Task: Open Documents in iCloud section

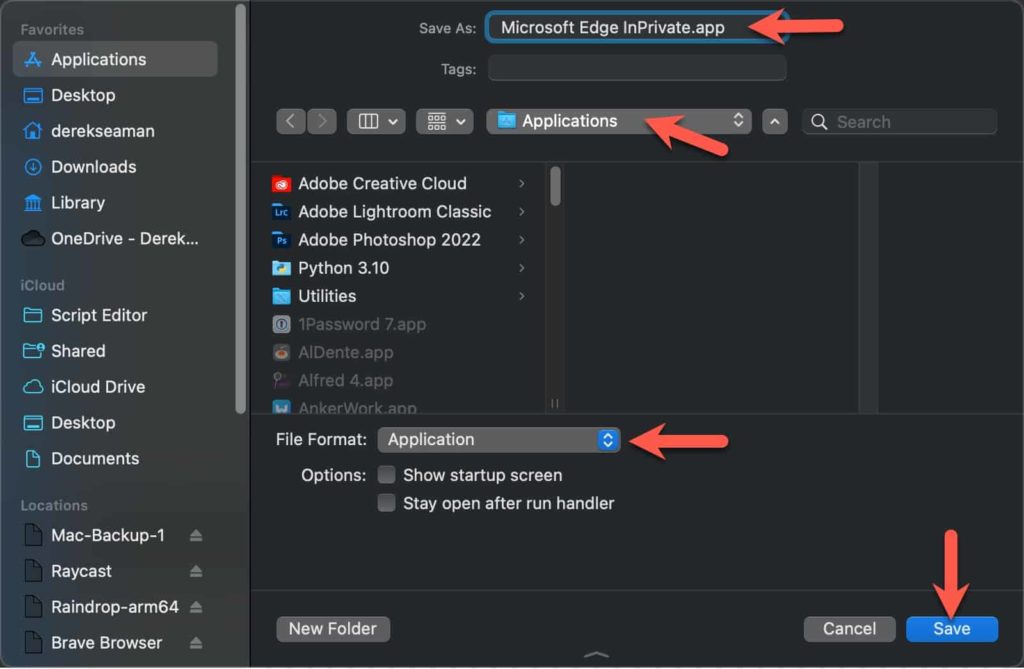Action: pos(115,459)
